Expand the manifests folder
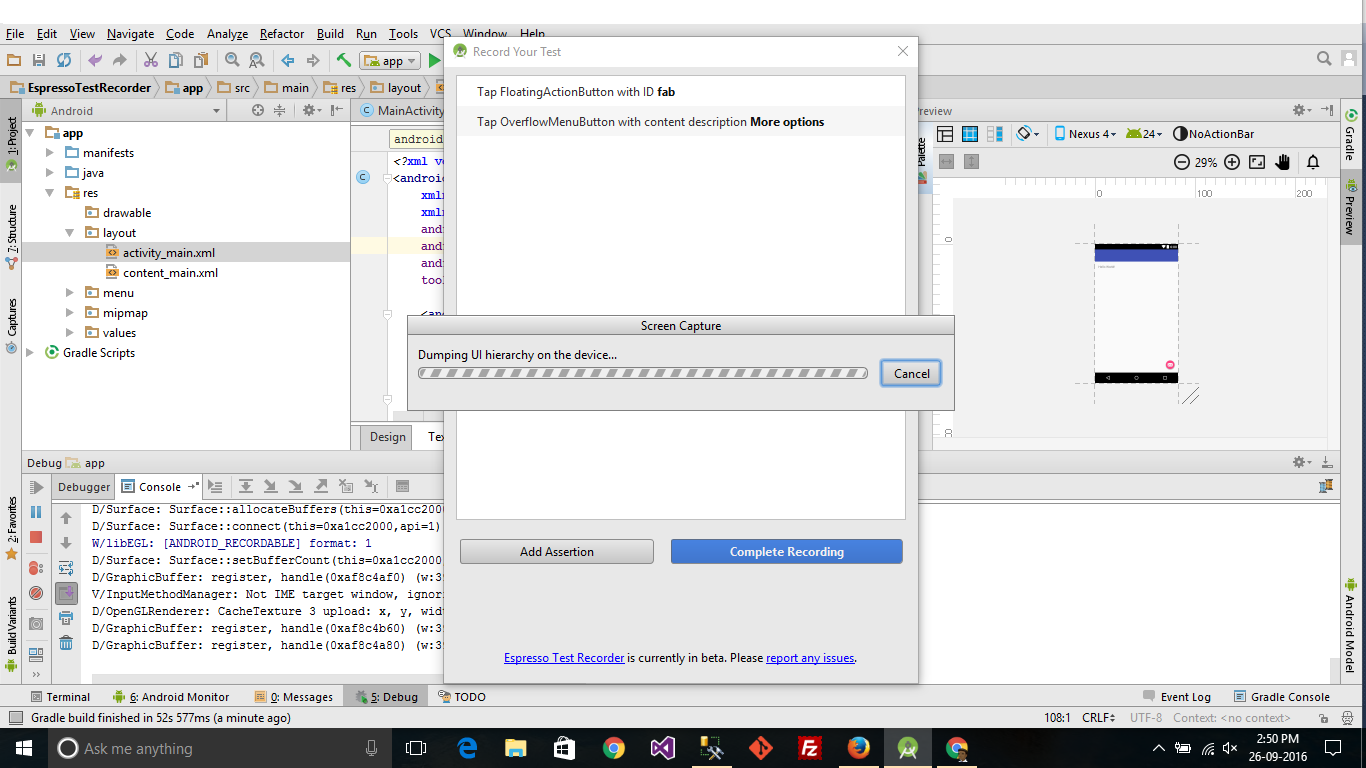1366x768 pixels. pos(51,153)
